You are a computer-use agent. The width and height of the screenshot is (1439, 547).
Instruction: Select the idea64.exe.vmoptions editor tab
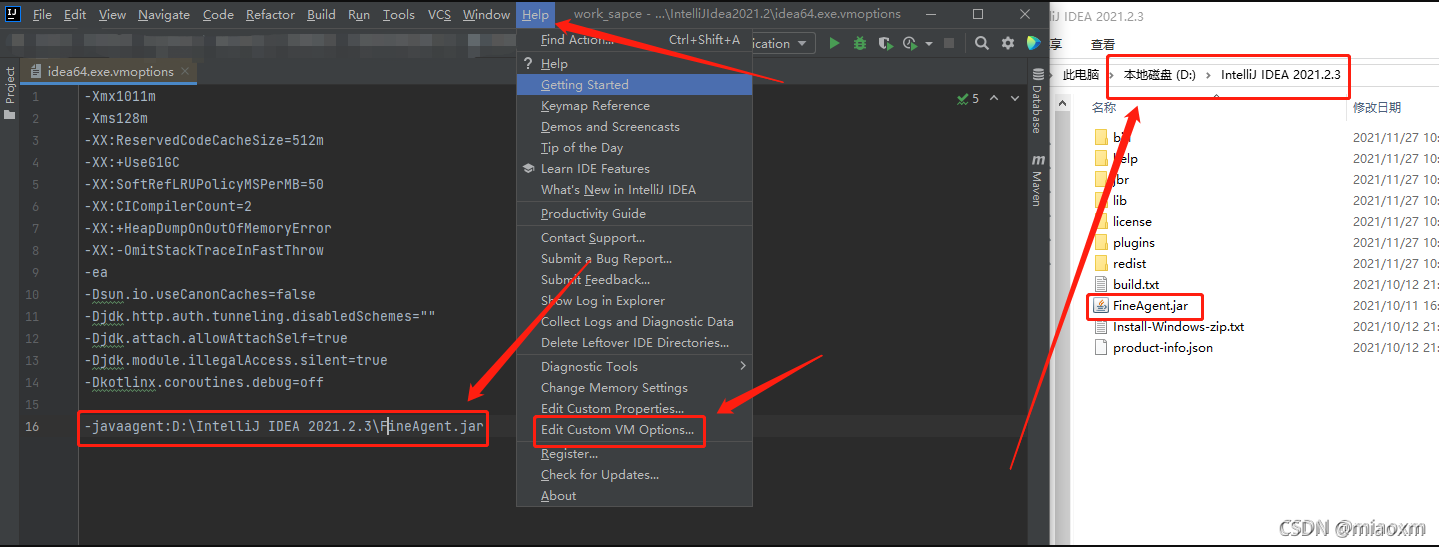[110, 72]
